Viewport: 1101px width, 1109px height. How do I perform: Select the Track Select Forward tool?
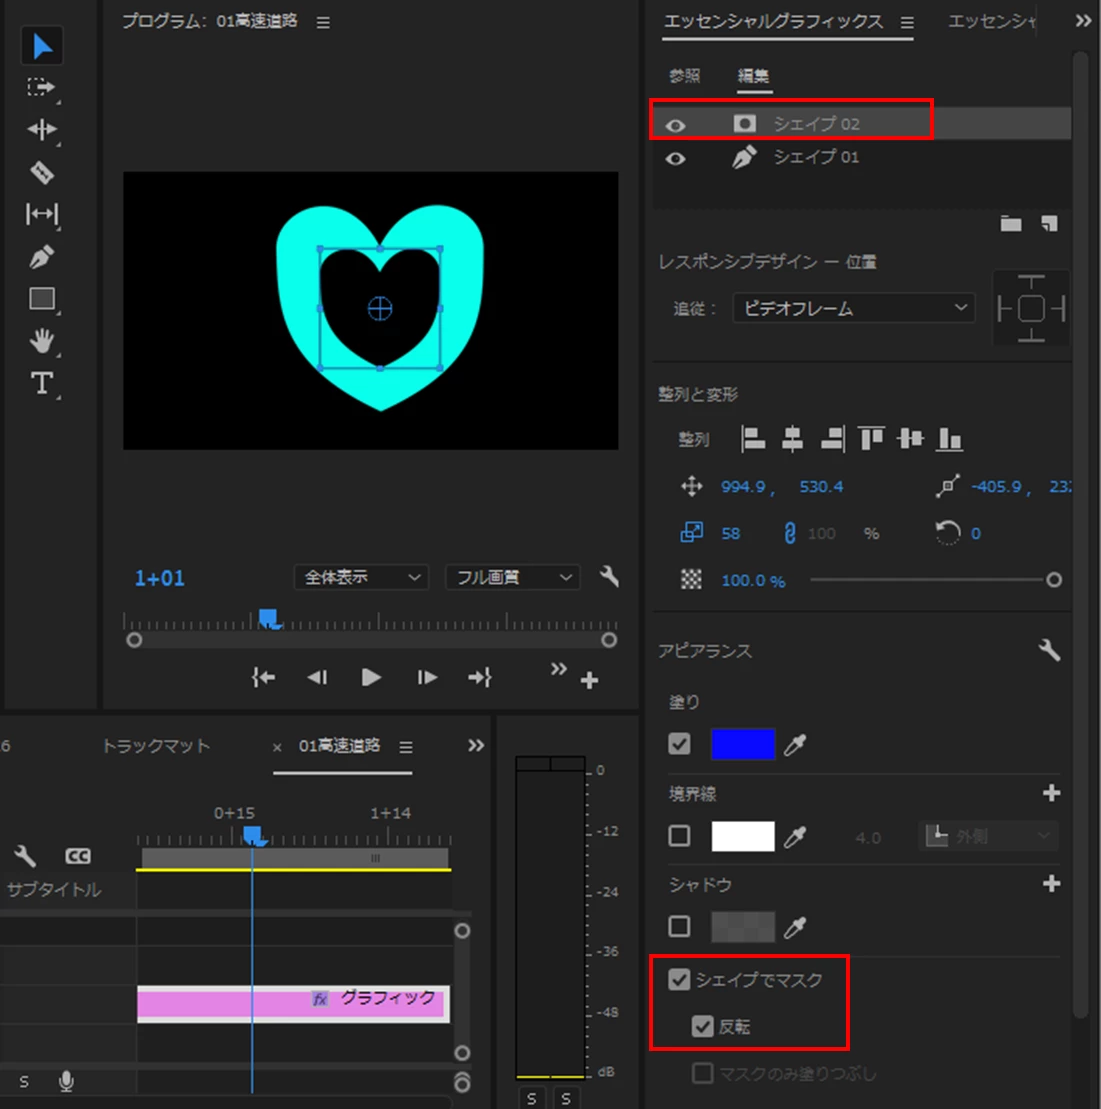(41, 87)
